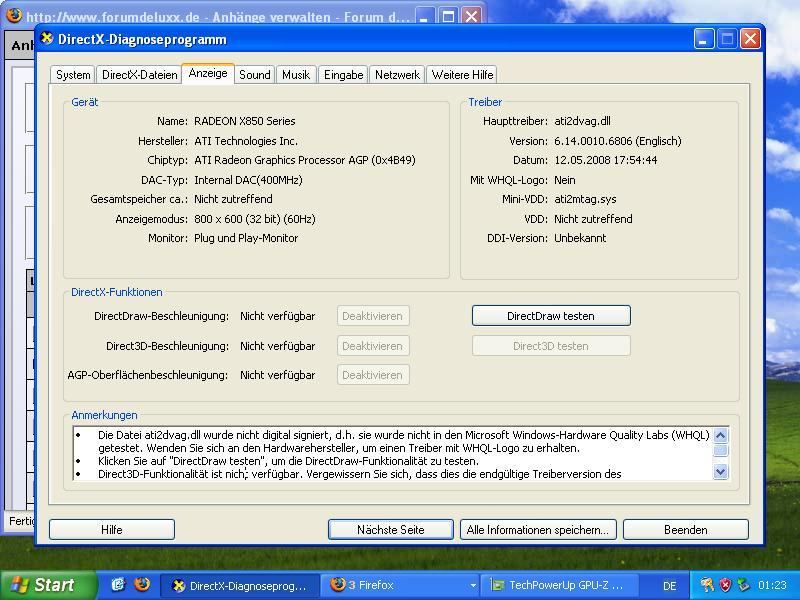Exit with the Beenden button
The width and height of the screenshot is (800, 600).
point(686,530)
